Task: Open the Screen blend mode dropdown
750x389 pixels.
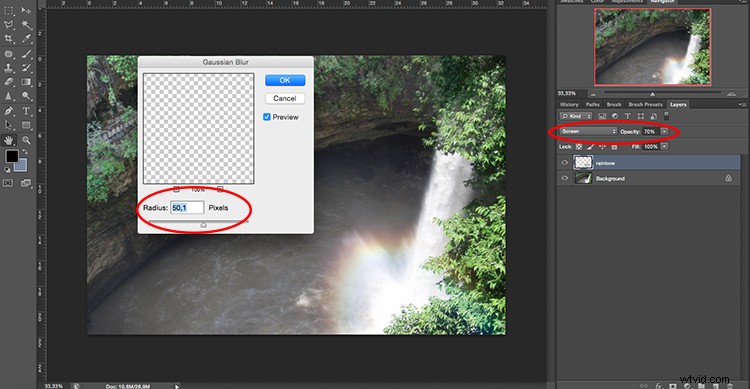Action: point(589,131)
